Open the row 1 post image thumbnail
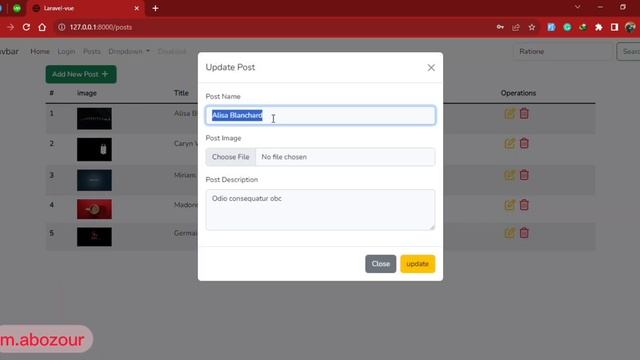Screen dimensions: 640x360 click(x=94, y=119)
